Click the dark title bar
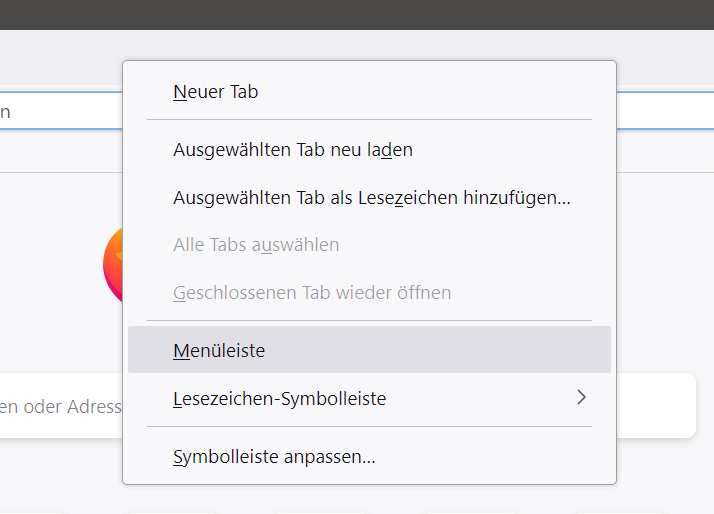This screenshot has width=714, height=514. click(x=357, y=14)
